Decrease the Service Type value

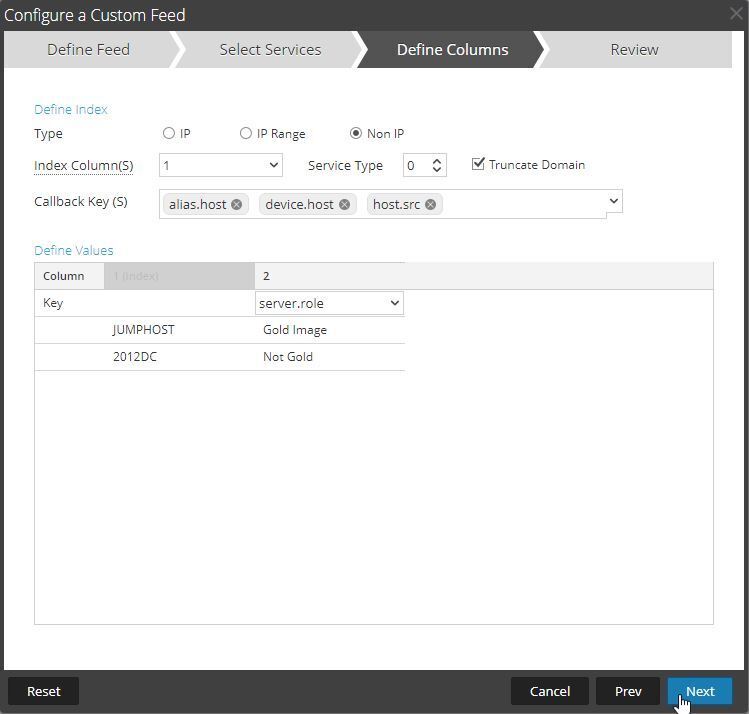pos(437,170)
